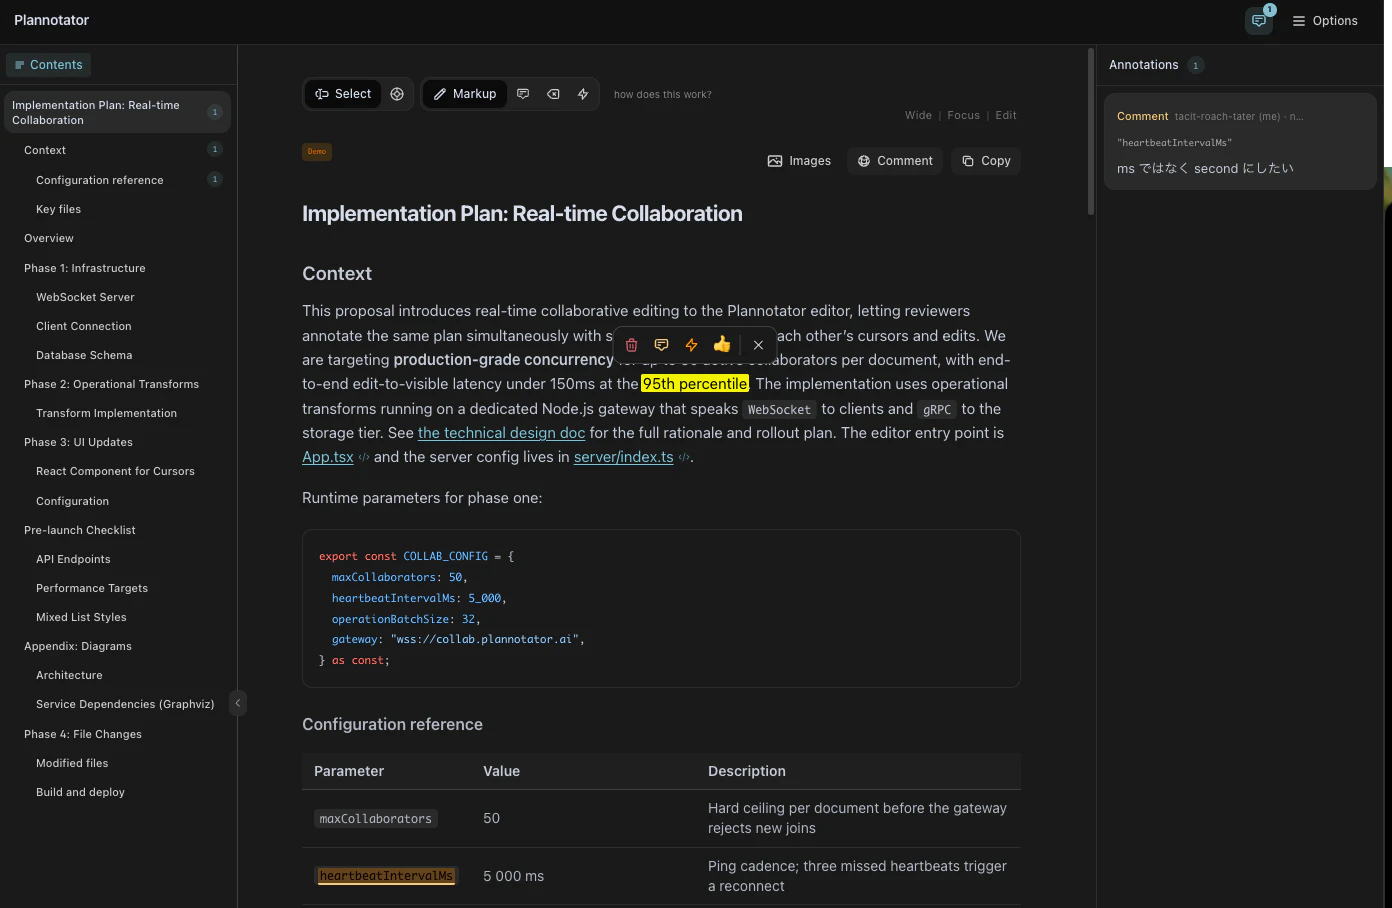React with the thumbs up emoji
The height and width of the screenshot is (908, 1392).
tap(722, 345)
